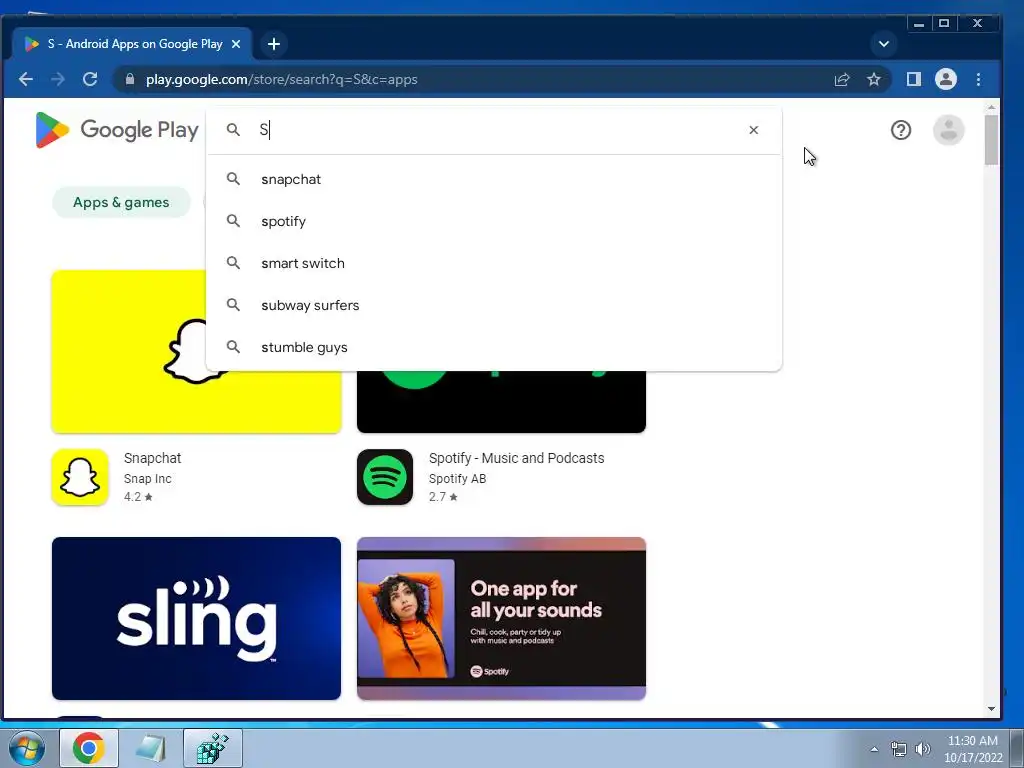Open Spotify - Music and Podcasts link
The width and height of the screenshot is (1024, 768).
click(x=517, y=458)
